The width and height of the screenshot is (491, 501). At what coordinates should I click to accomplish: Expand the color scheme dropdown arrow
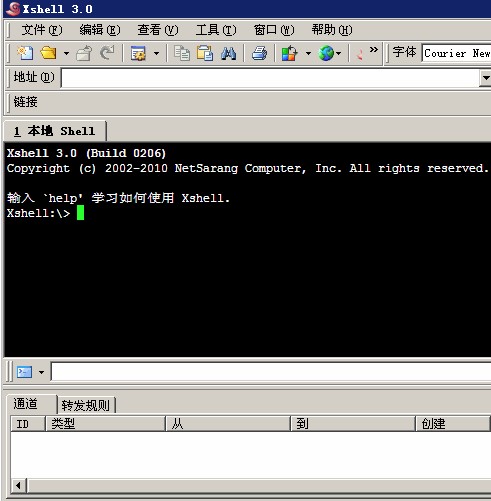pyautogui.click(x=308, y=53)
